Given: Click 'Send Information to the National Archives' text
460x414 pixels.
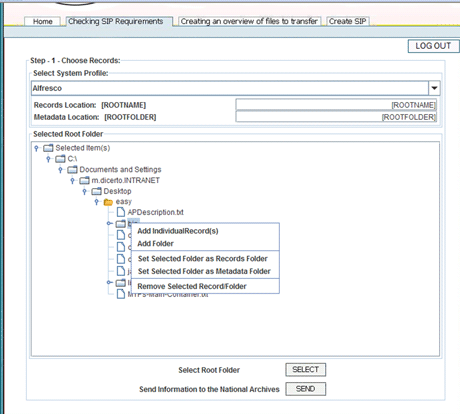Looking at the screenshot, I should pyautogui.click(x=209, y=389).
